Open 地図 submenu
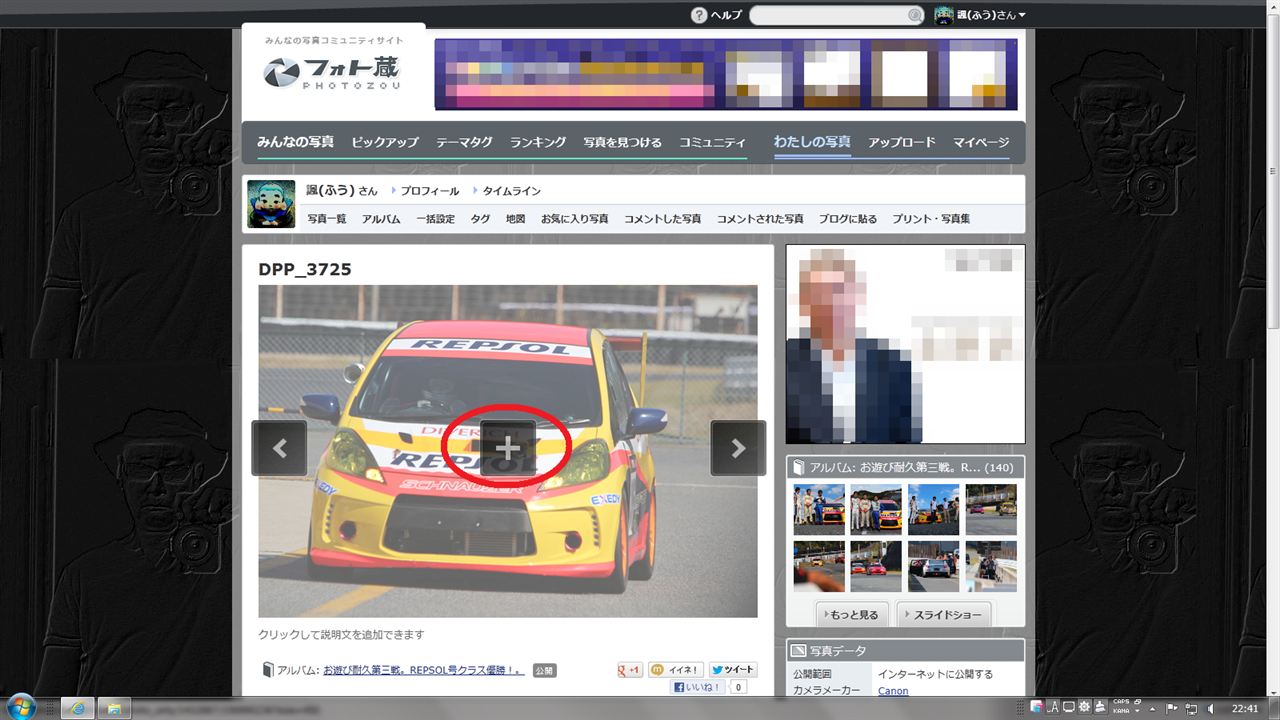 pos(516,218)
